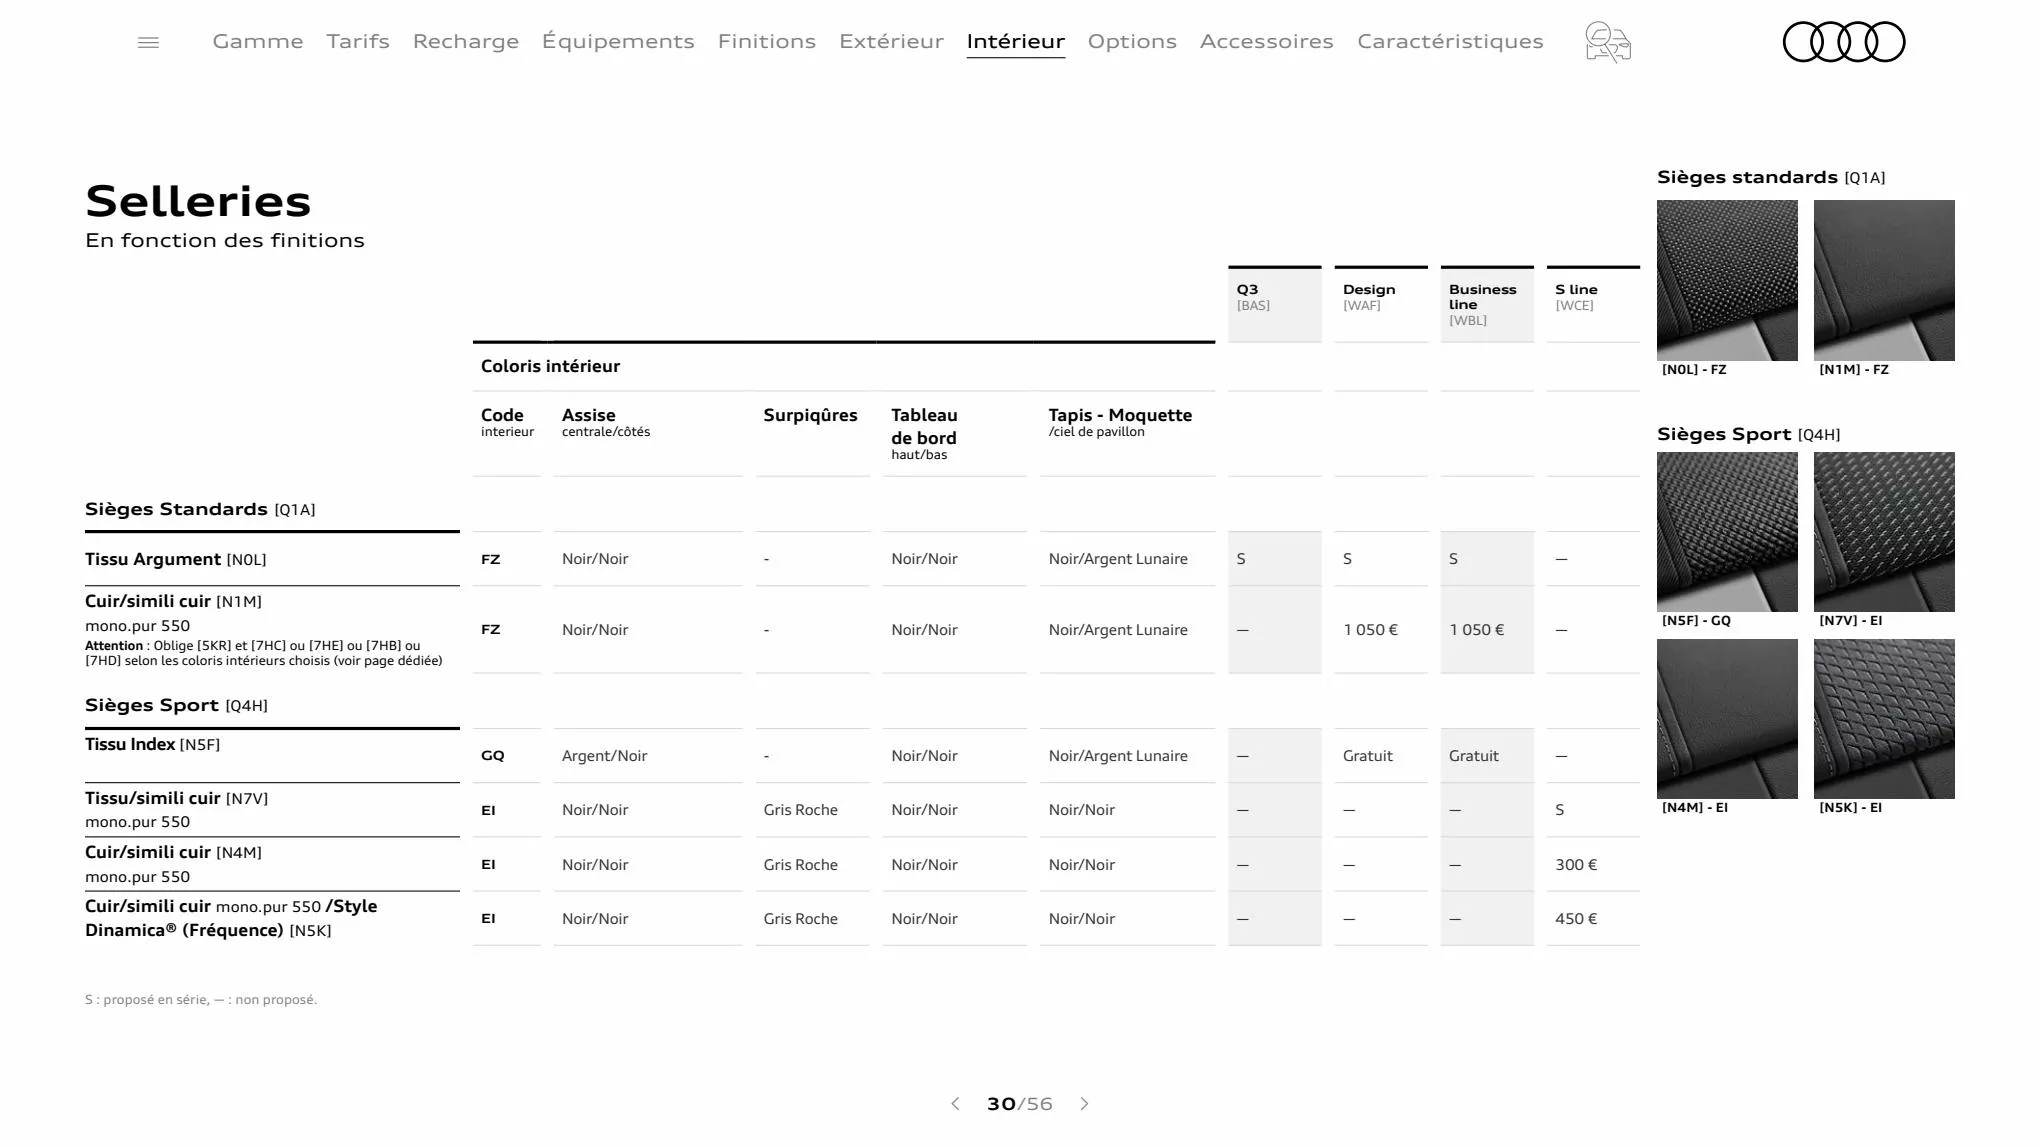Select the [N5F] - GQ seat swatch
The height and width of the screenshot is (1147, 2040).
(1727, 532)
